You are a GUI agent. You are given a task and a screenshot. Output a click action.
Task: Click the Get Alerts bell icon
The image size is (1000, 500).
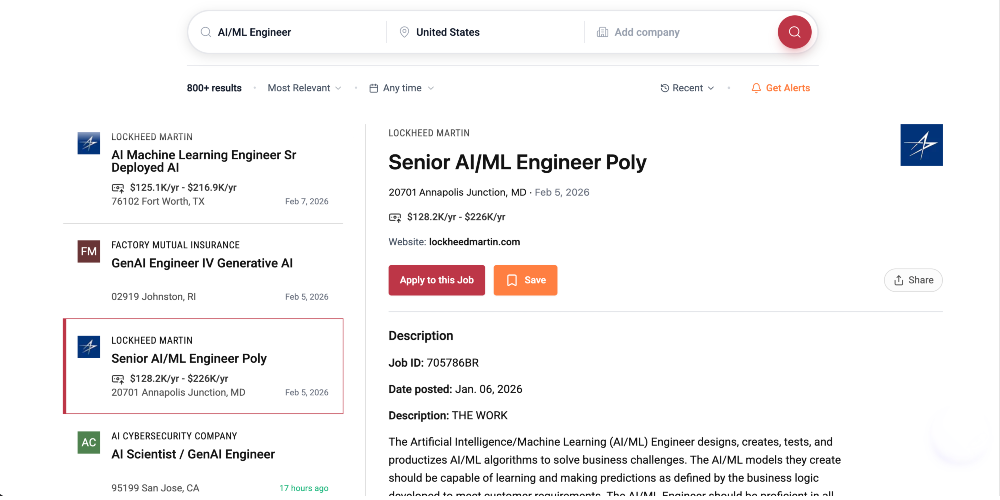[757, 88]
